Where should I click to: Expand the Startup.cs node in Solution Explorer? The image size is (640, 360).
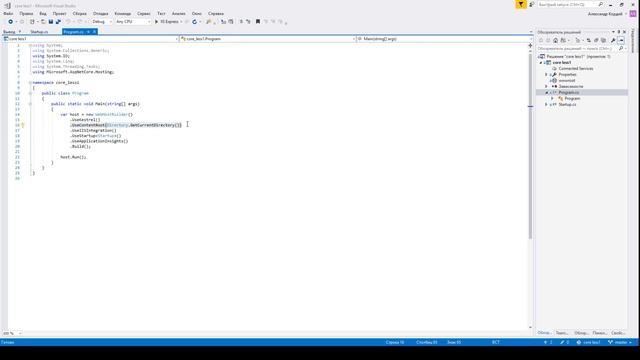(546, 104)
